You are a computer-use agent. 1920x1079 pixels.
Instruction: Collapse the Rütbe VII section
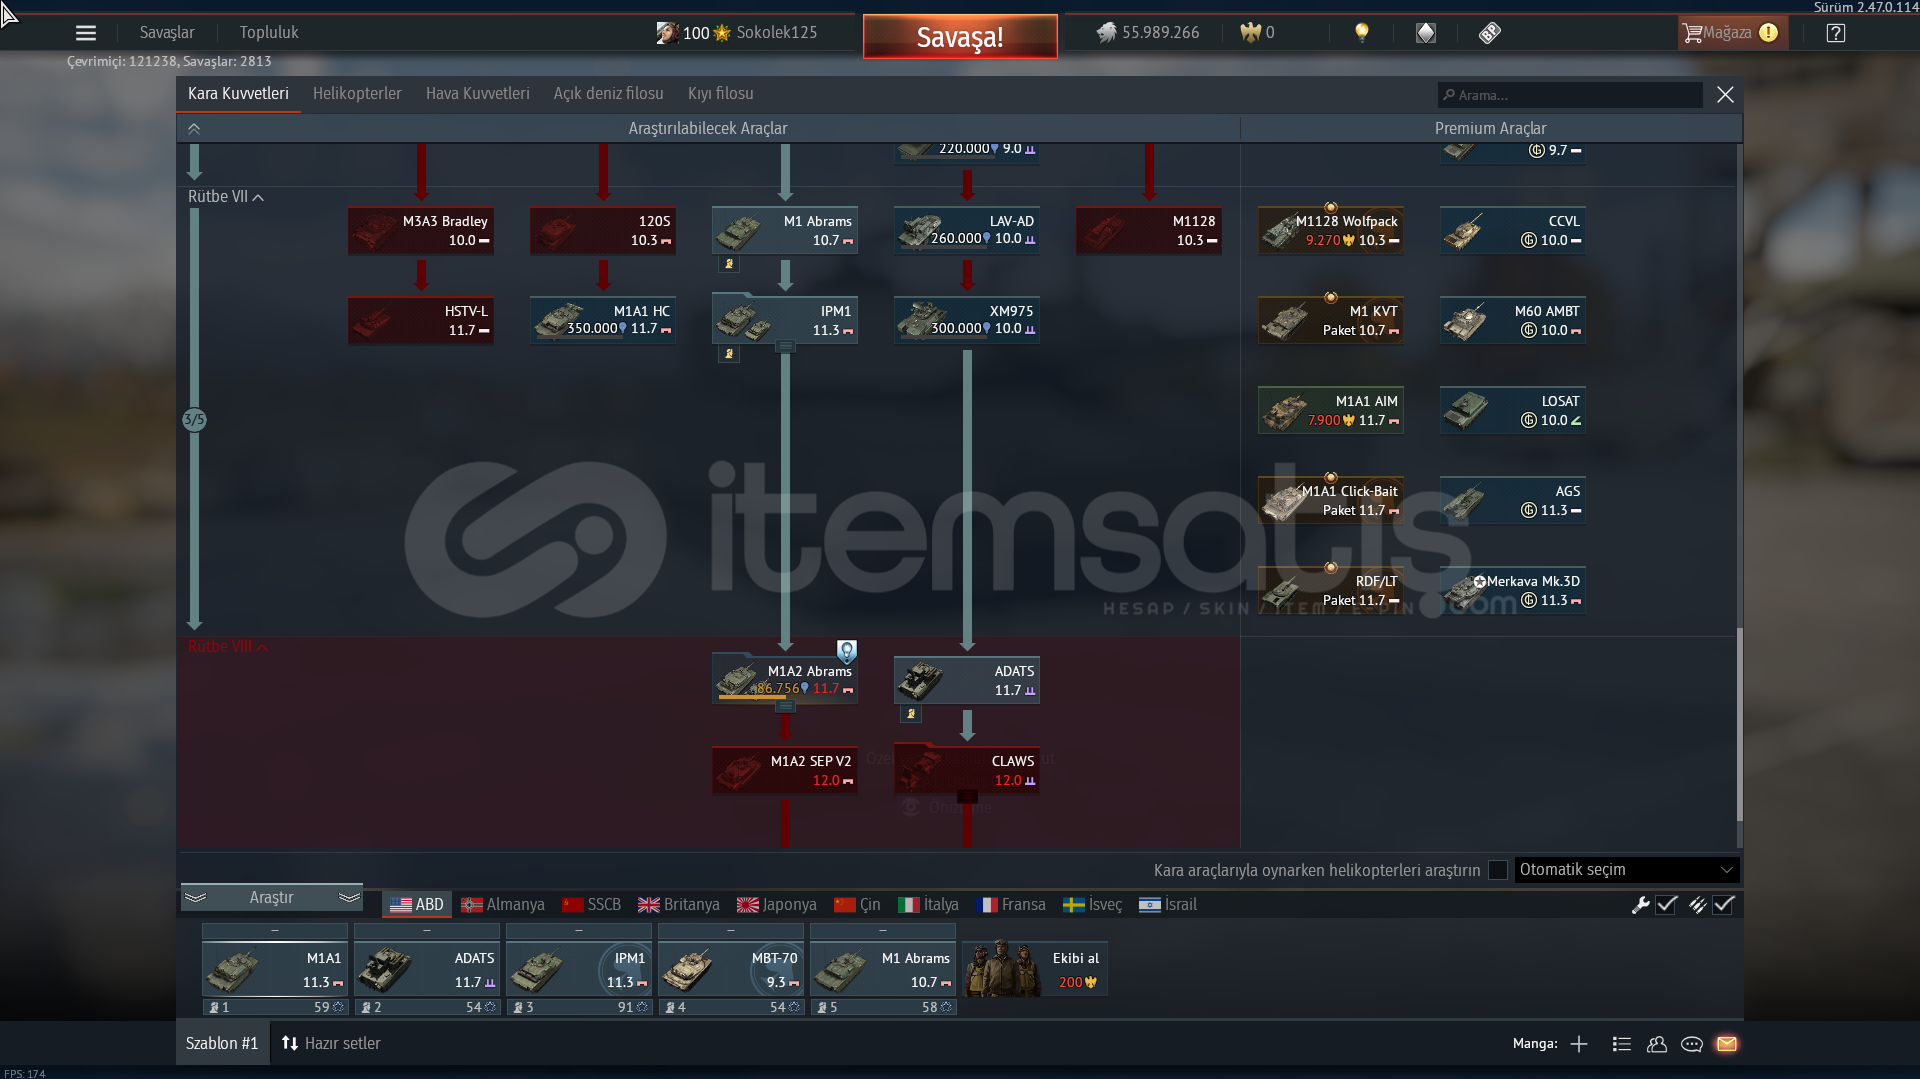click(226, 197)
